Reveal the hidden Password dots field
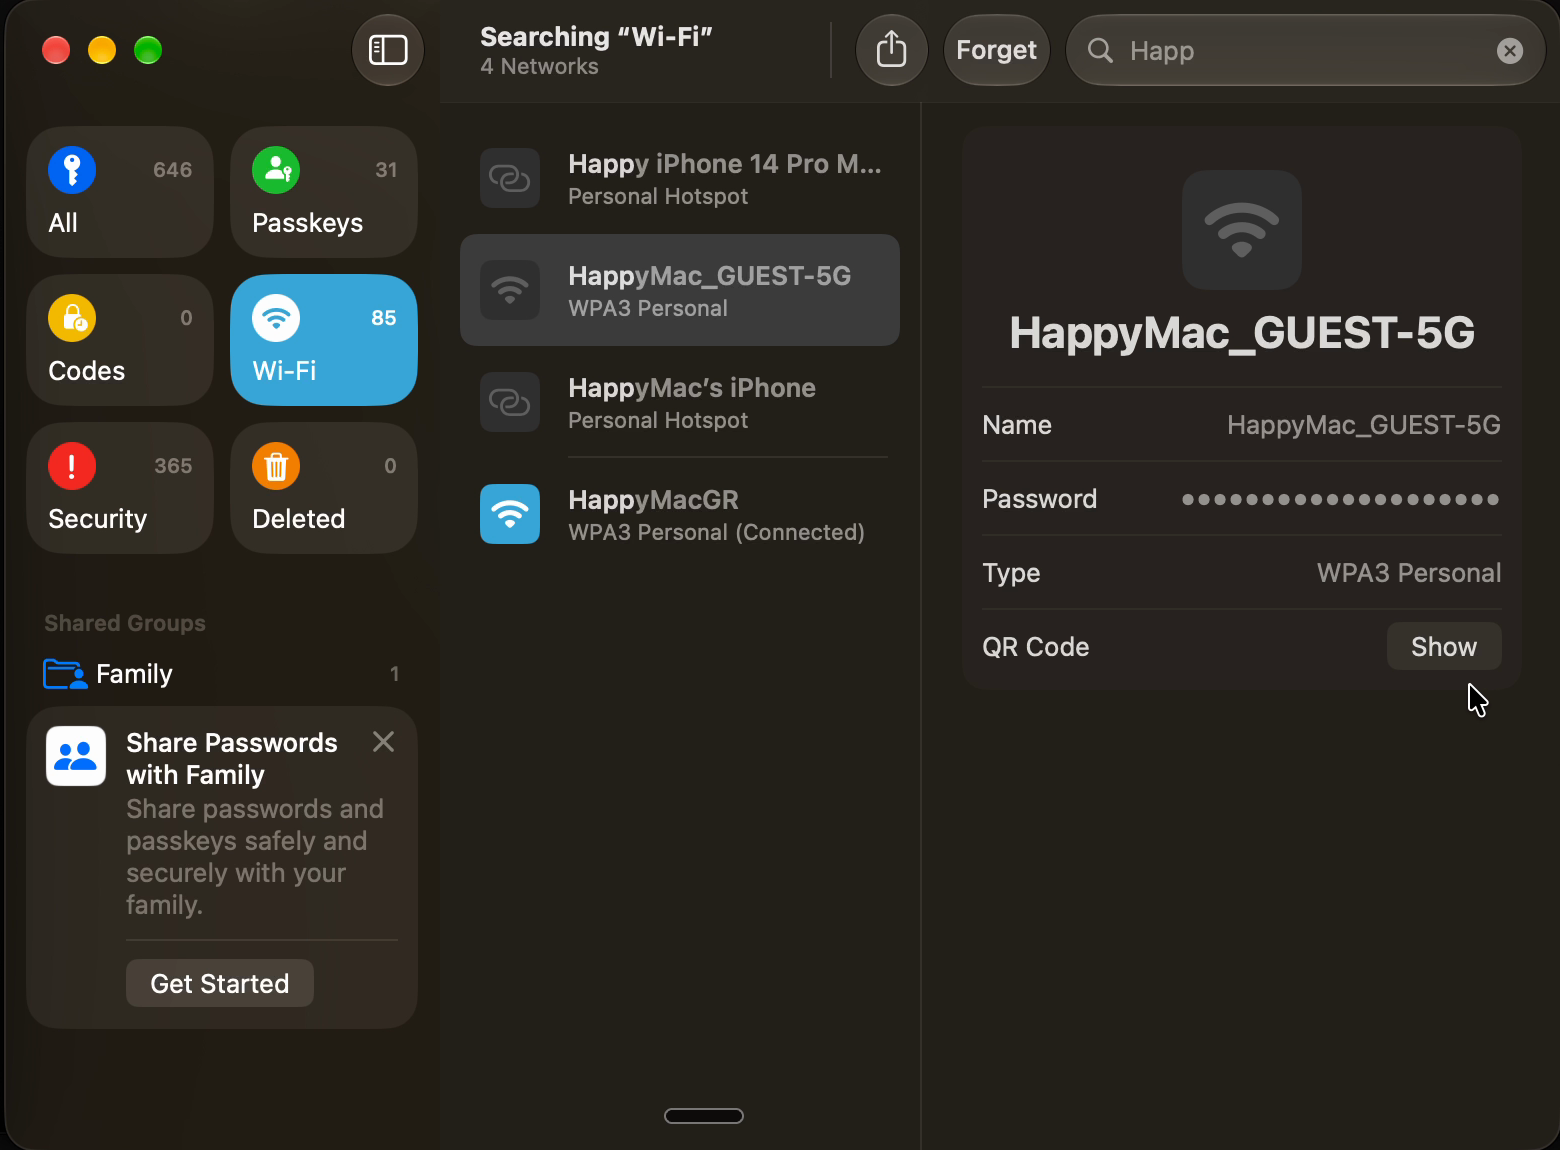 (1340, 499)
